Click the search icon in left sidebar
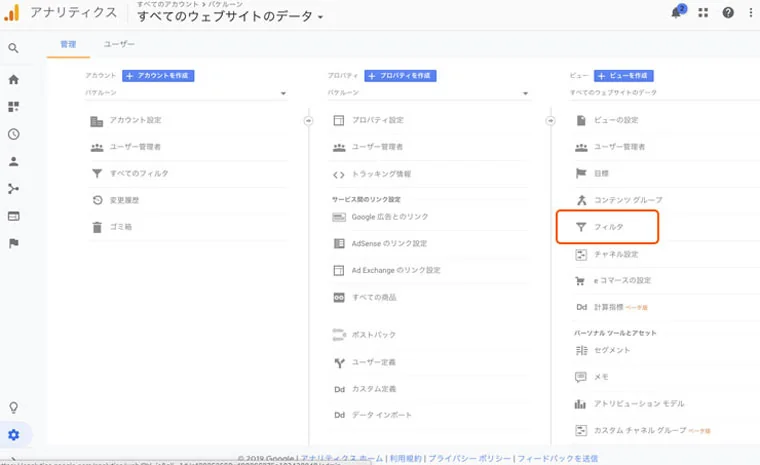Screen dimensions: 760x465 pyautogui.click(x=14, y=48)
